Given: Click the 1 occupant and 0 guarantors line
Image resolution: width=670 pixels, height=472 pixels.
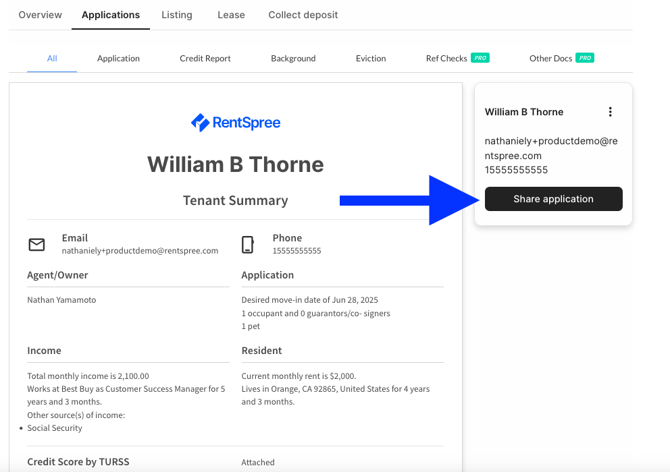Looking at the screenshot, I should click(316, 313).
